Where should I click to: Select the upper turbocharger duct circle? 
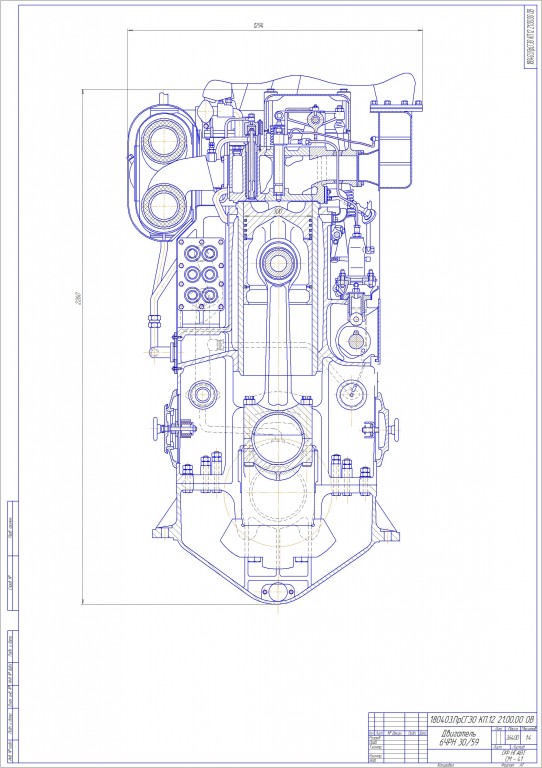click(x=164, y=142)
